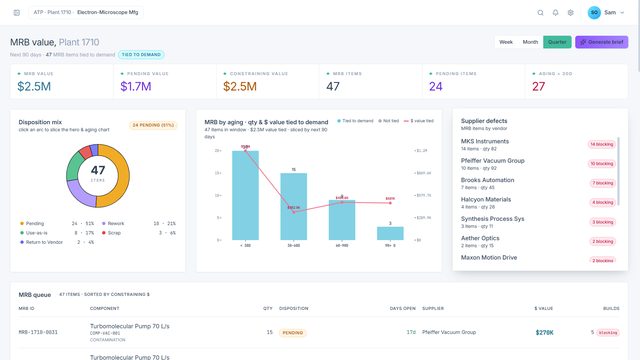Click the 10 blocking badge

pos(602,164)
